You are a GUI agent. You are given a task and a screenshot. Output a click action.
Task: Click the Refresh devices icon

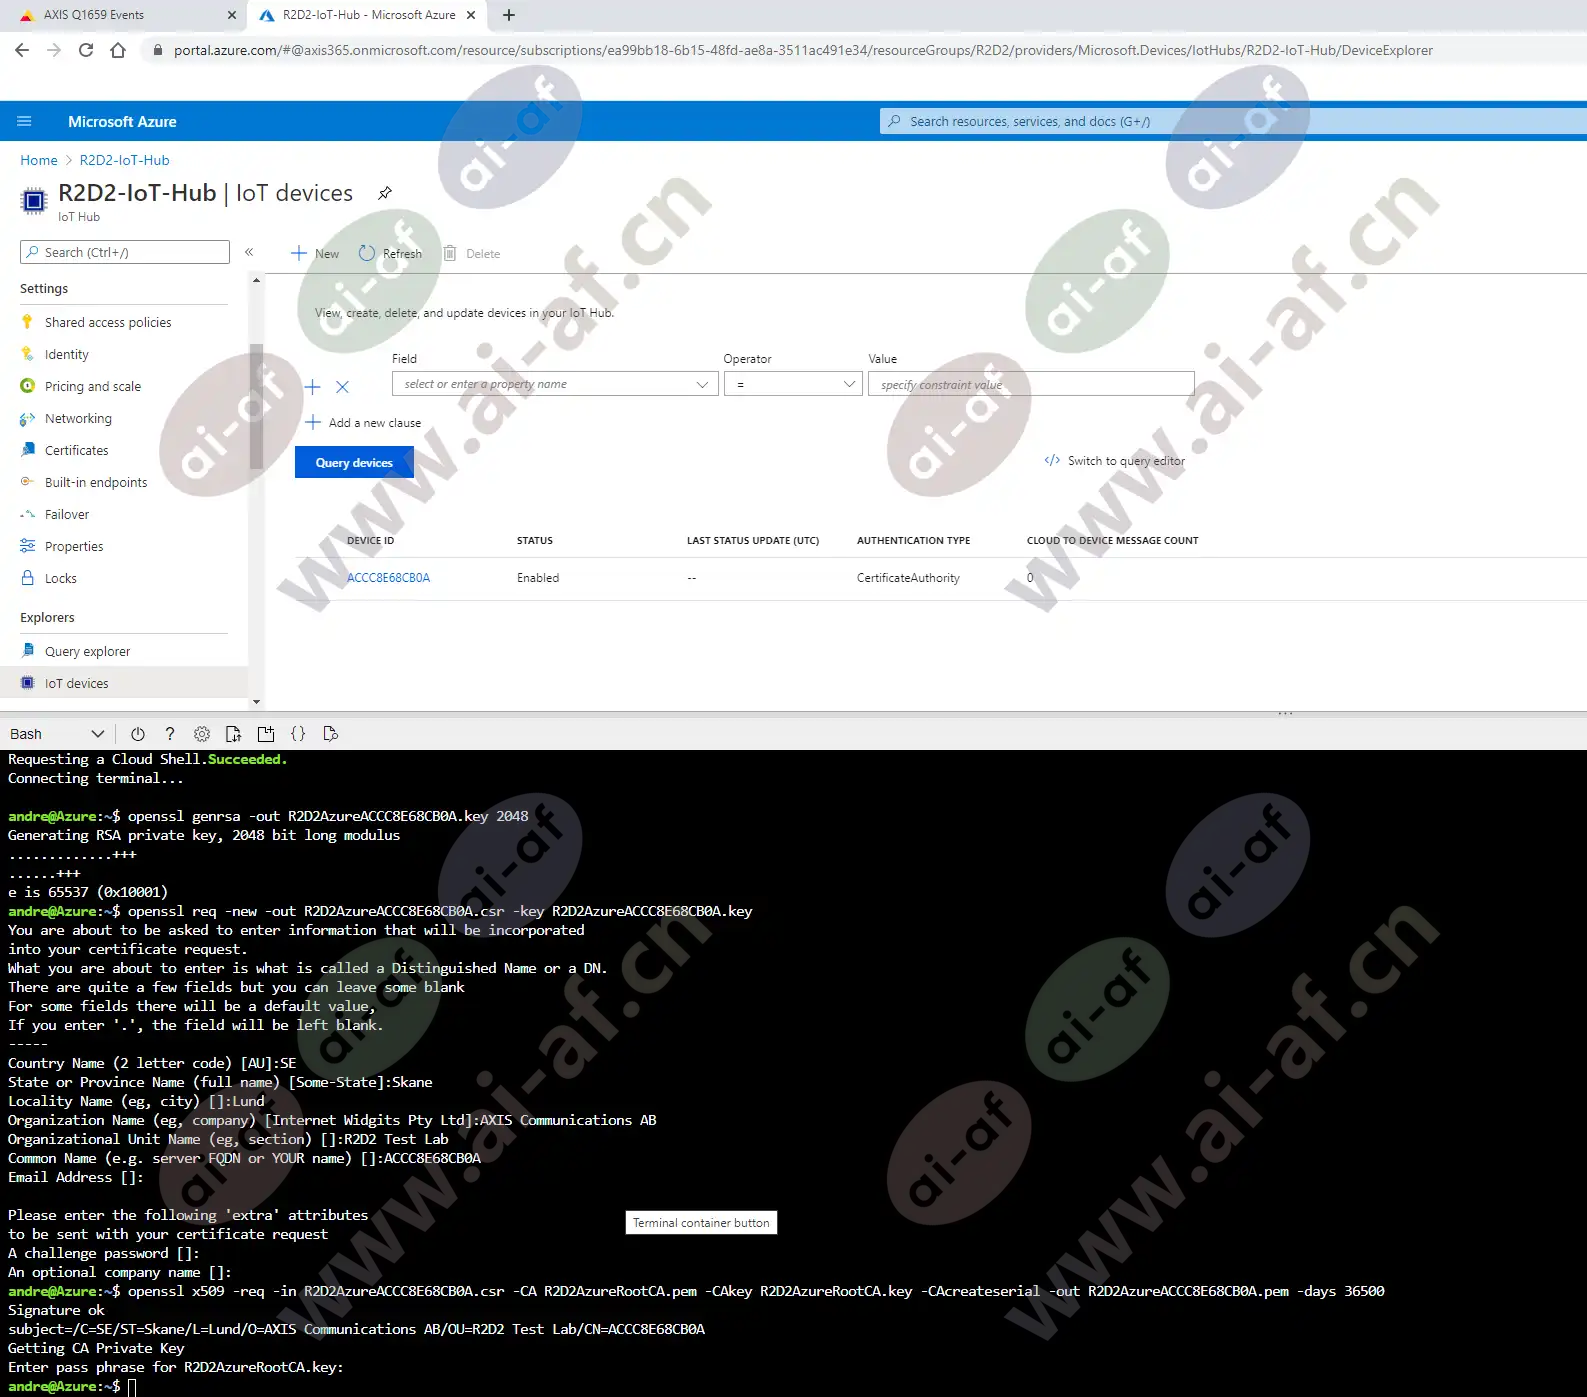point(367,253)
